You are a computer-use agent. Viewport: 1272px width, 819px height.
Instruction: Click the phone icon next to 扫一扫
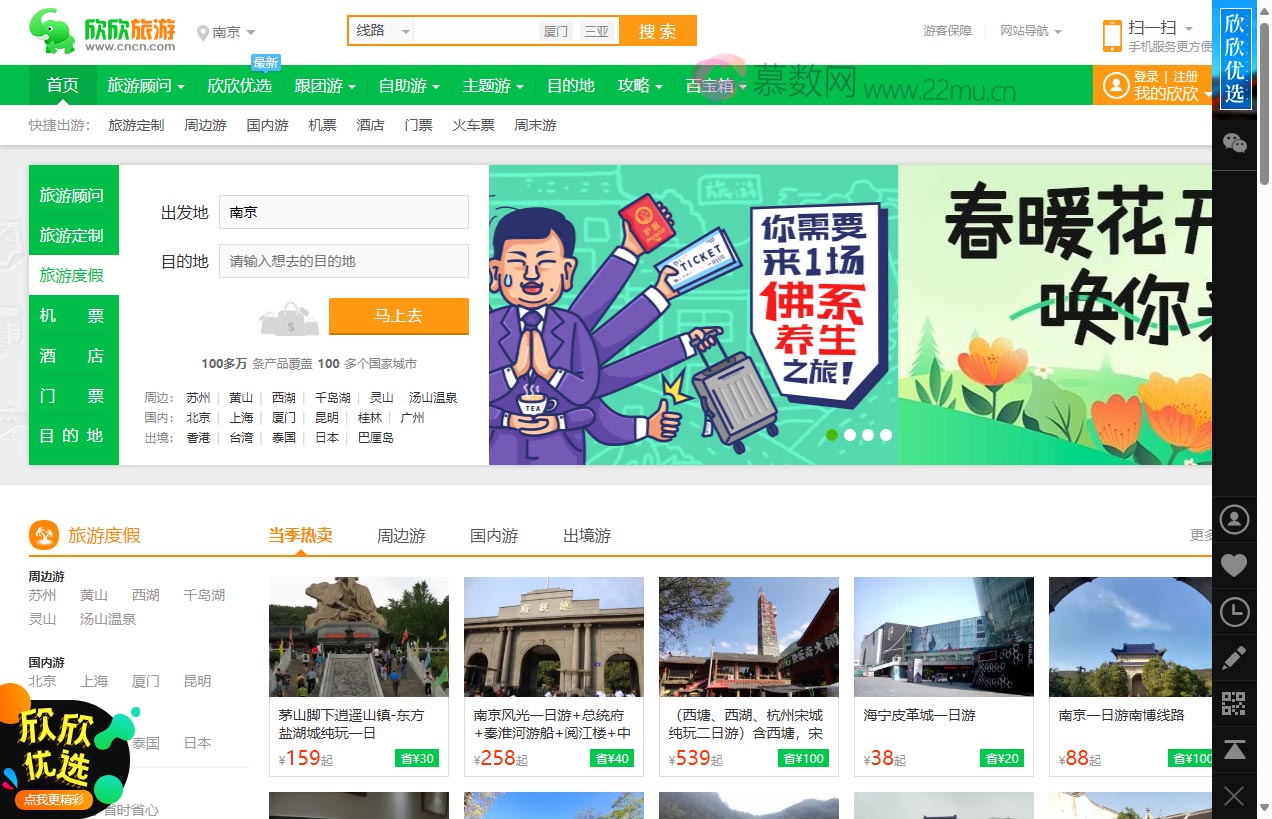[x=1110, y=36]
